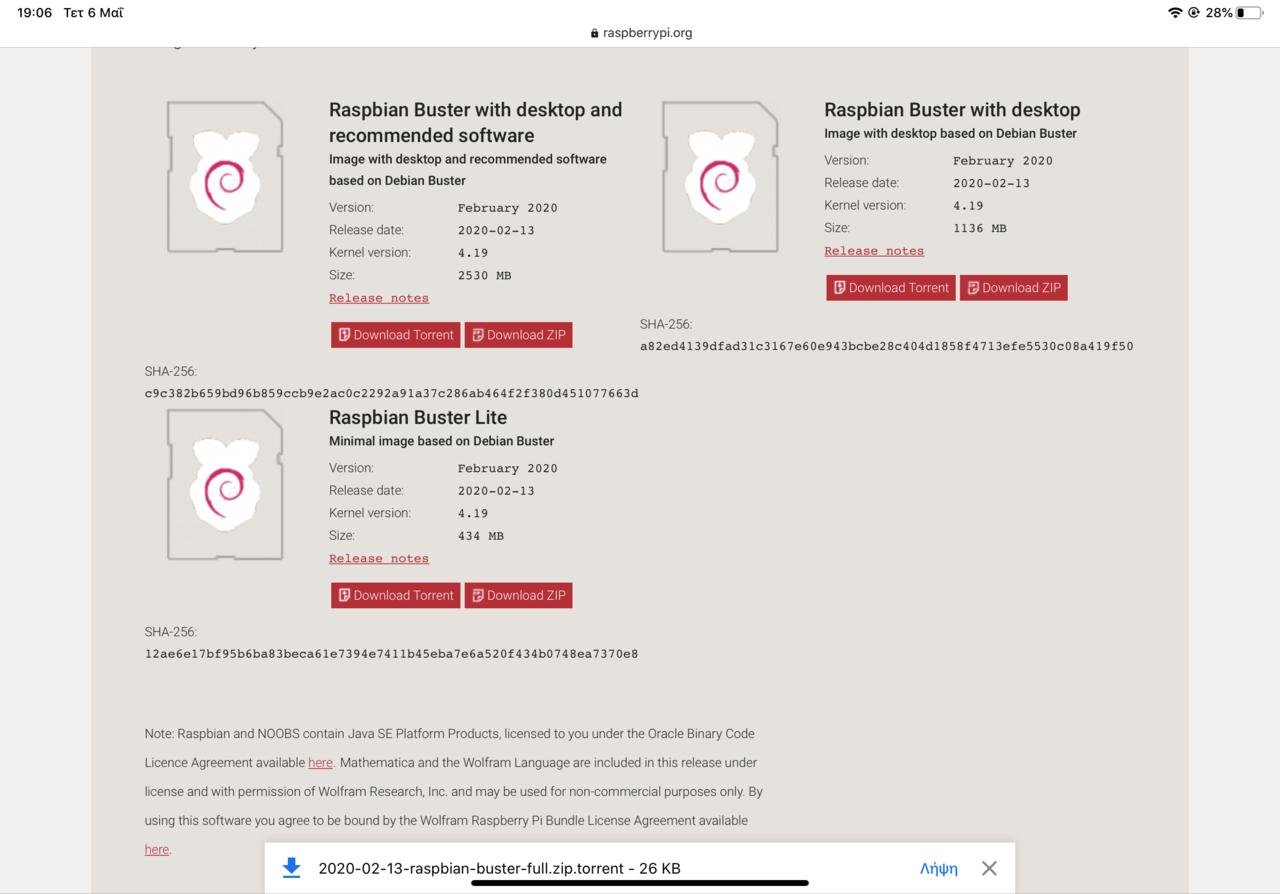
Task: Tap the SD card image for Buster Lite
Action: click(x=225, y=485)
